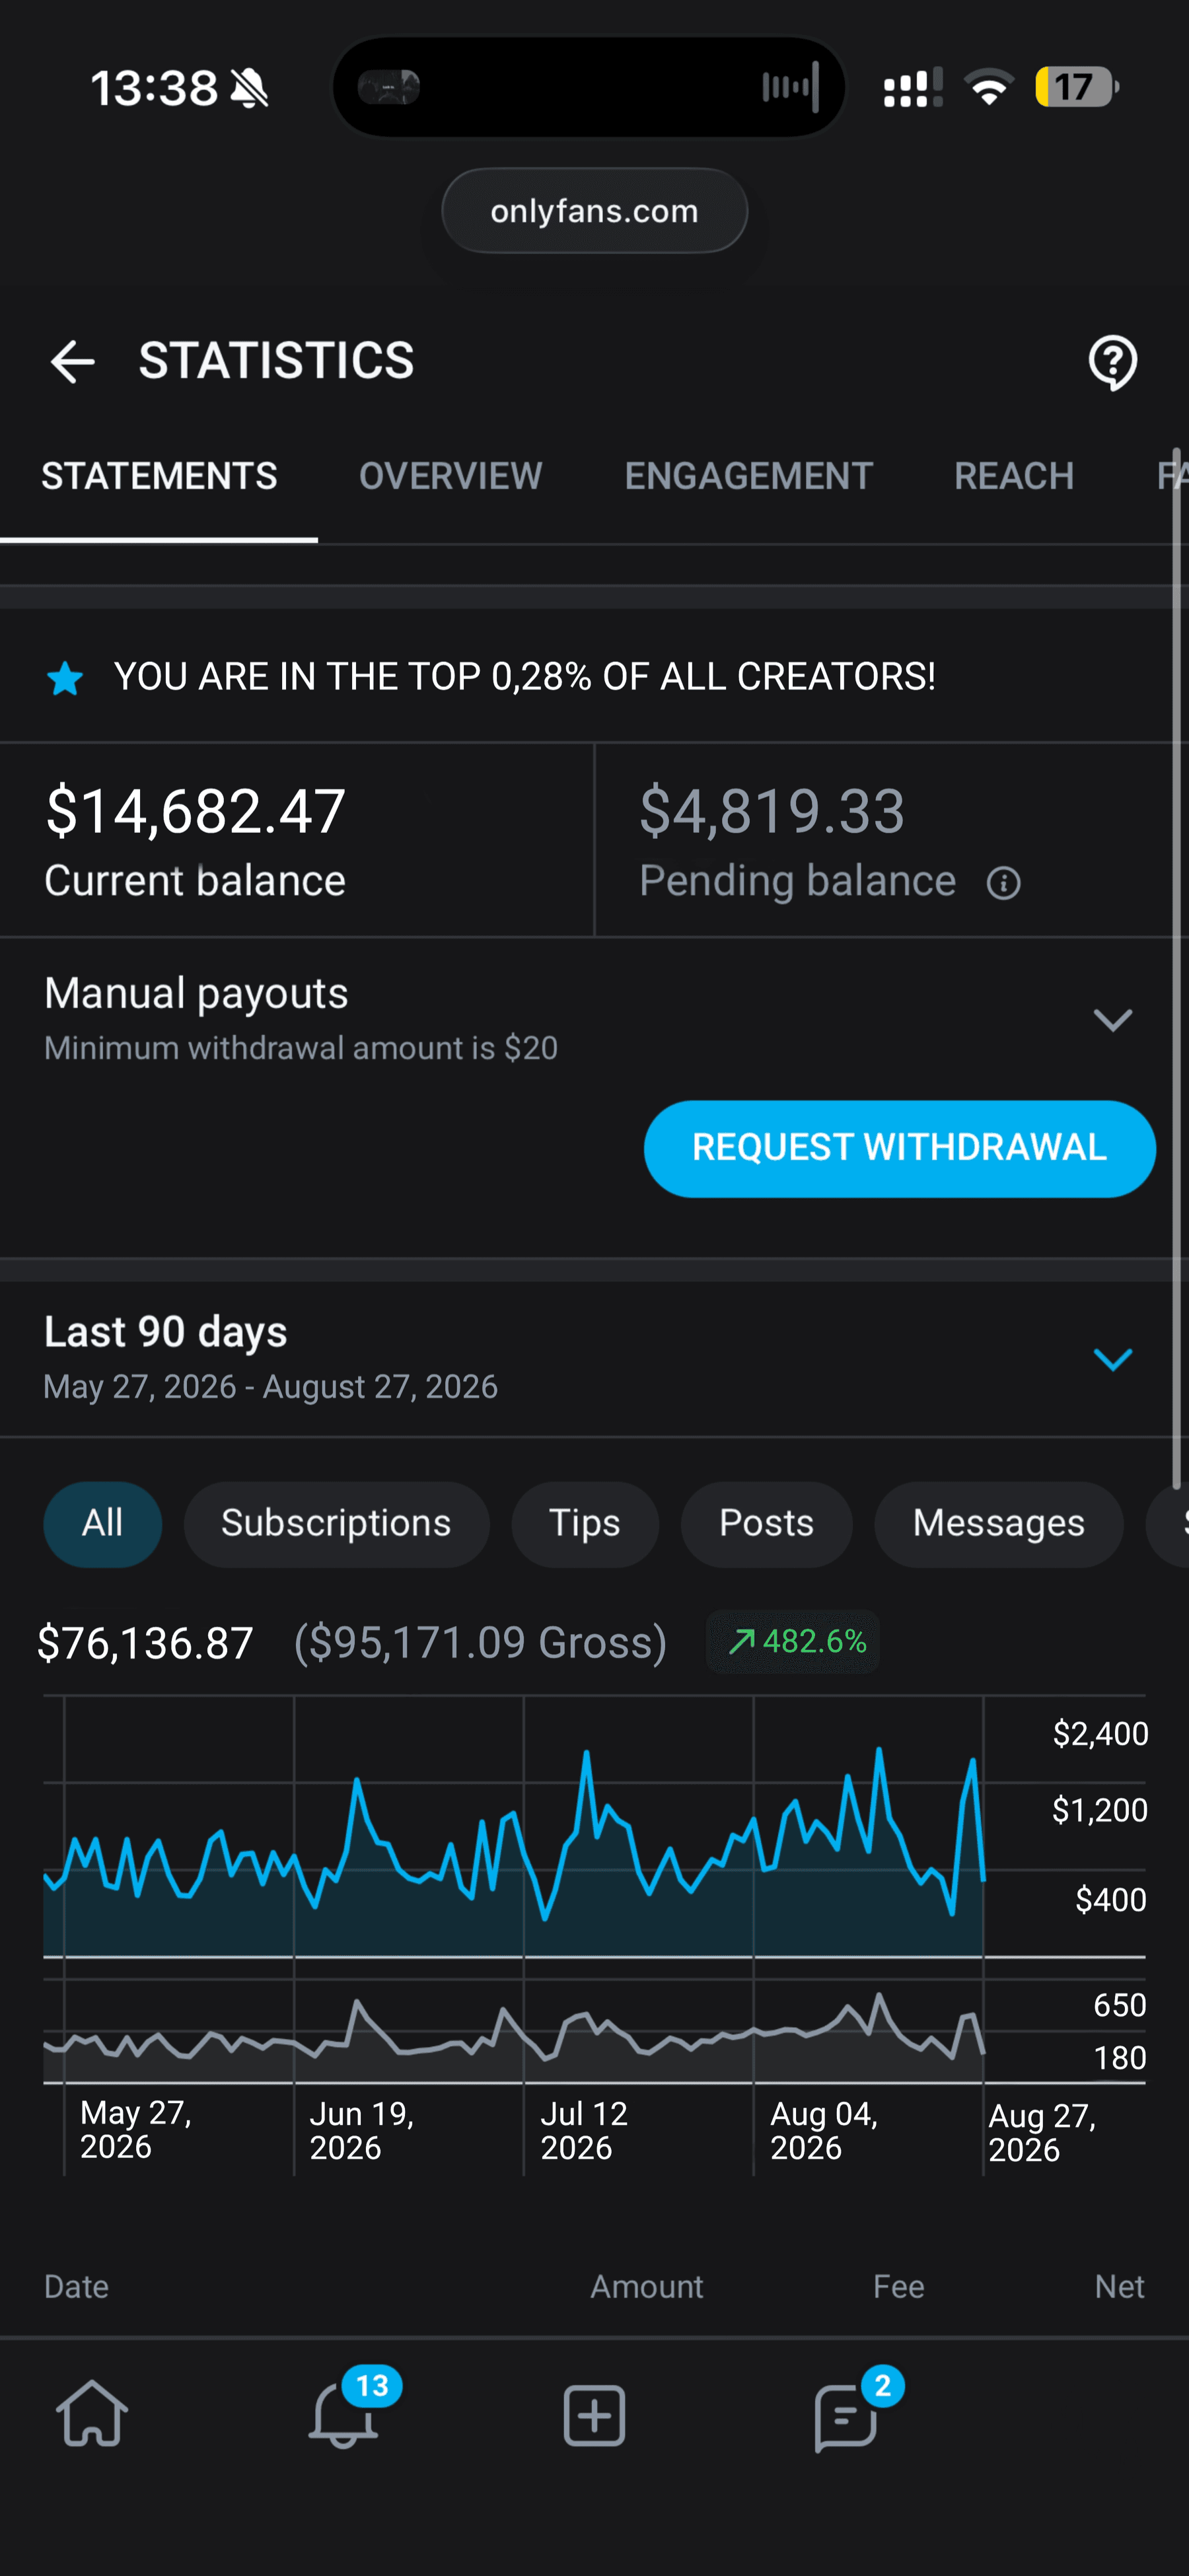Expand the Manual payouts chevron
1189x2576 pixels.
pyautogui.click(x=1112, y=1019)
